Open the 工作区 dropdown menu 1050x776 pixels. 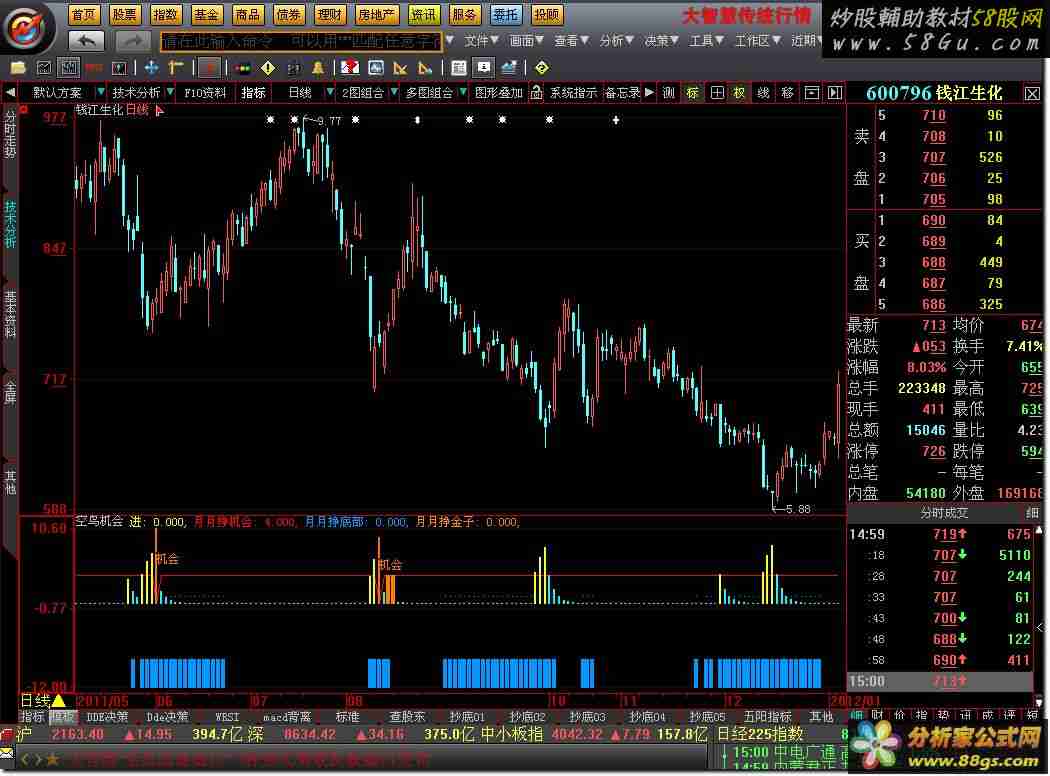tap(757, 42)
